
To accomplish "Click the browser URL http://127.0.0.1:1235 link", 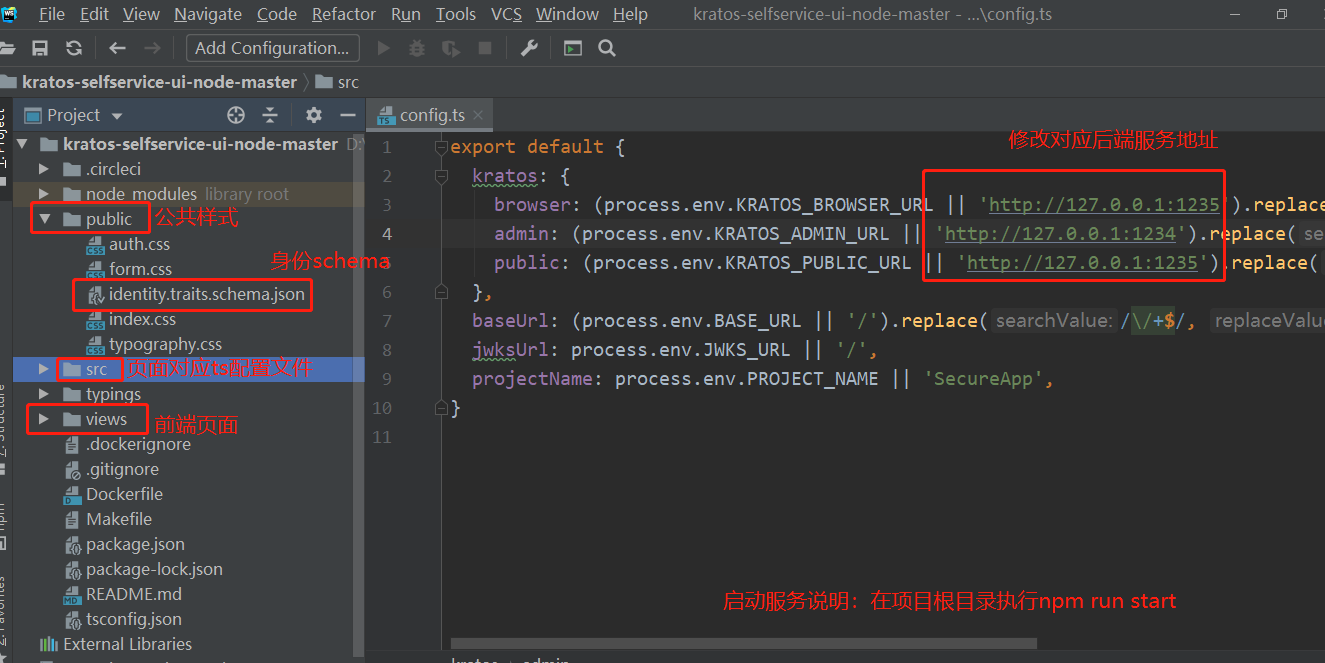I will click(1105, 205).
